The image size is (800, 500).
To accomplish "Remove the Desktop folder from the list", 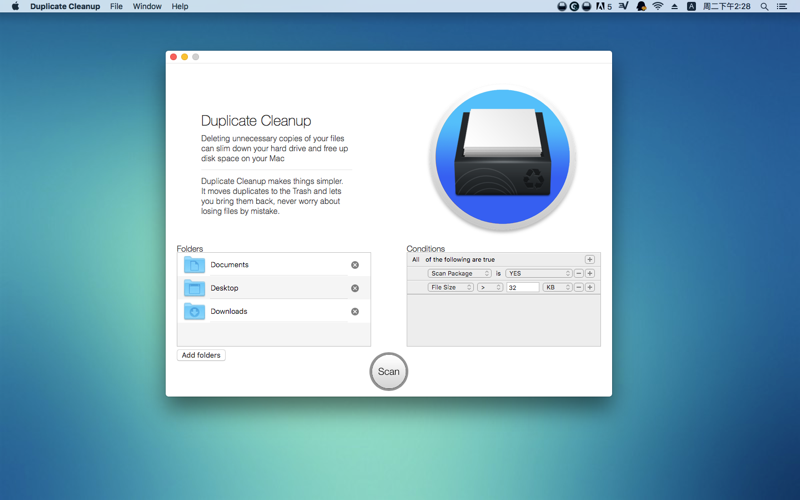I will tap(355, 288).
